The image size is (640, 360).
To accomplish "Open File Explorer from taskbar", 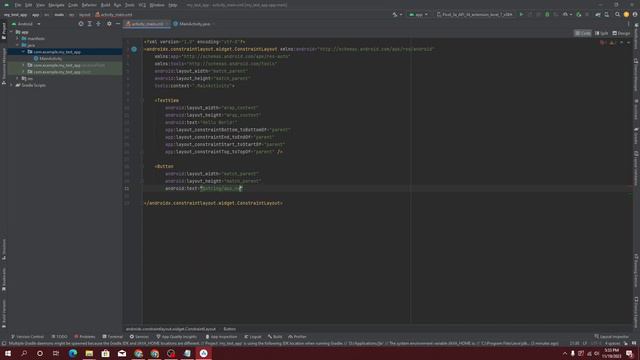I will [89, 353].
